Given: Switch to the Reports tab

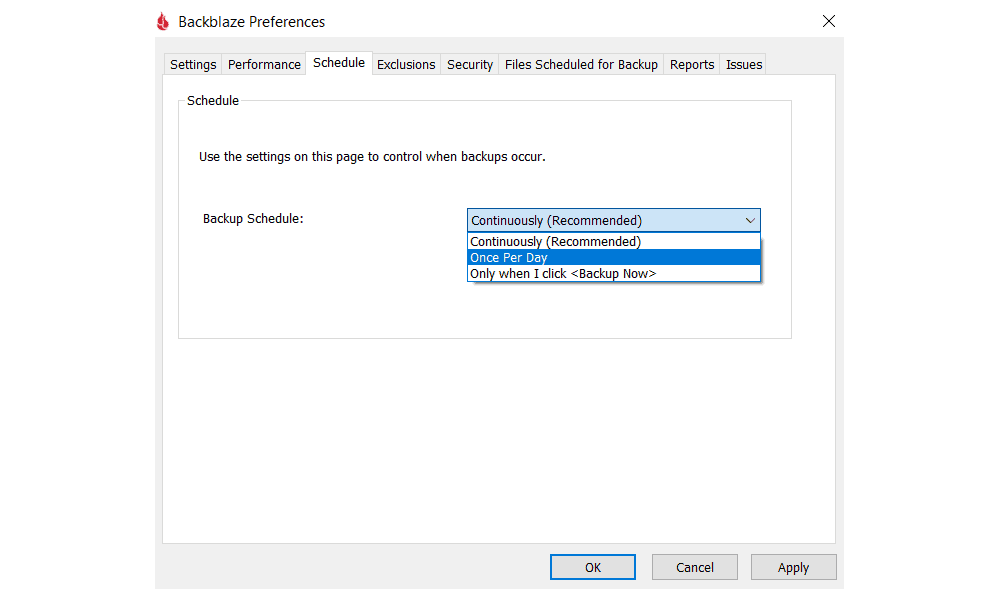Looking at the screenshot, I should pos(691,64).
